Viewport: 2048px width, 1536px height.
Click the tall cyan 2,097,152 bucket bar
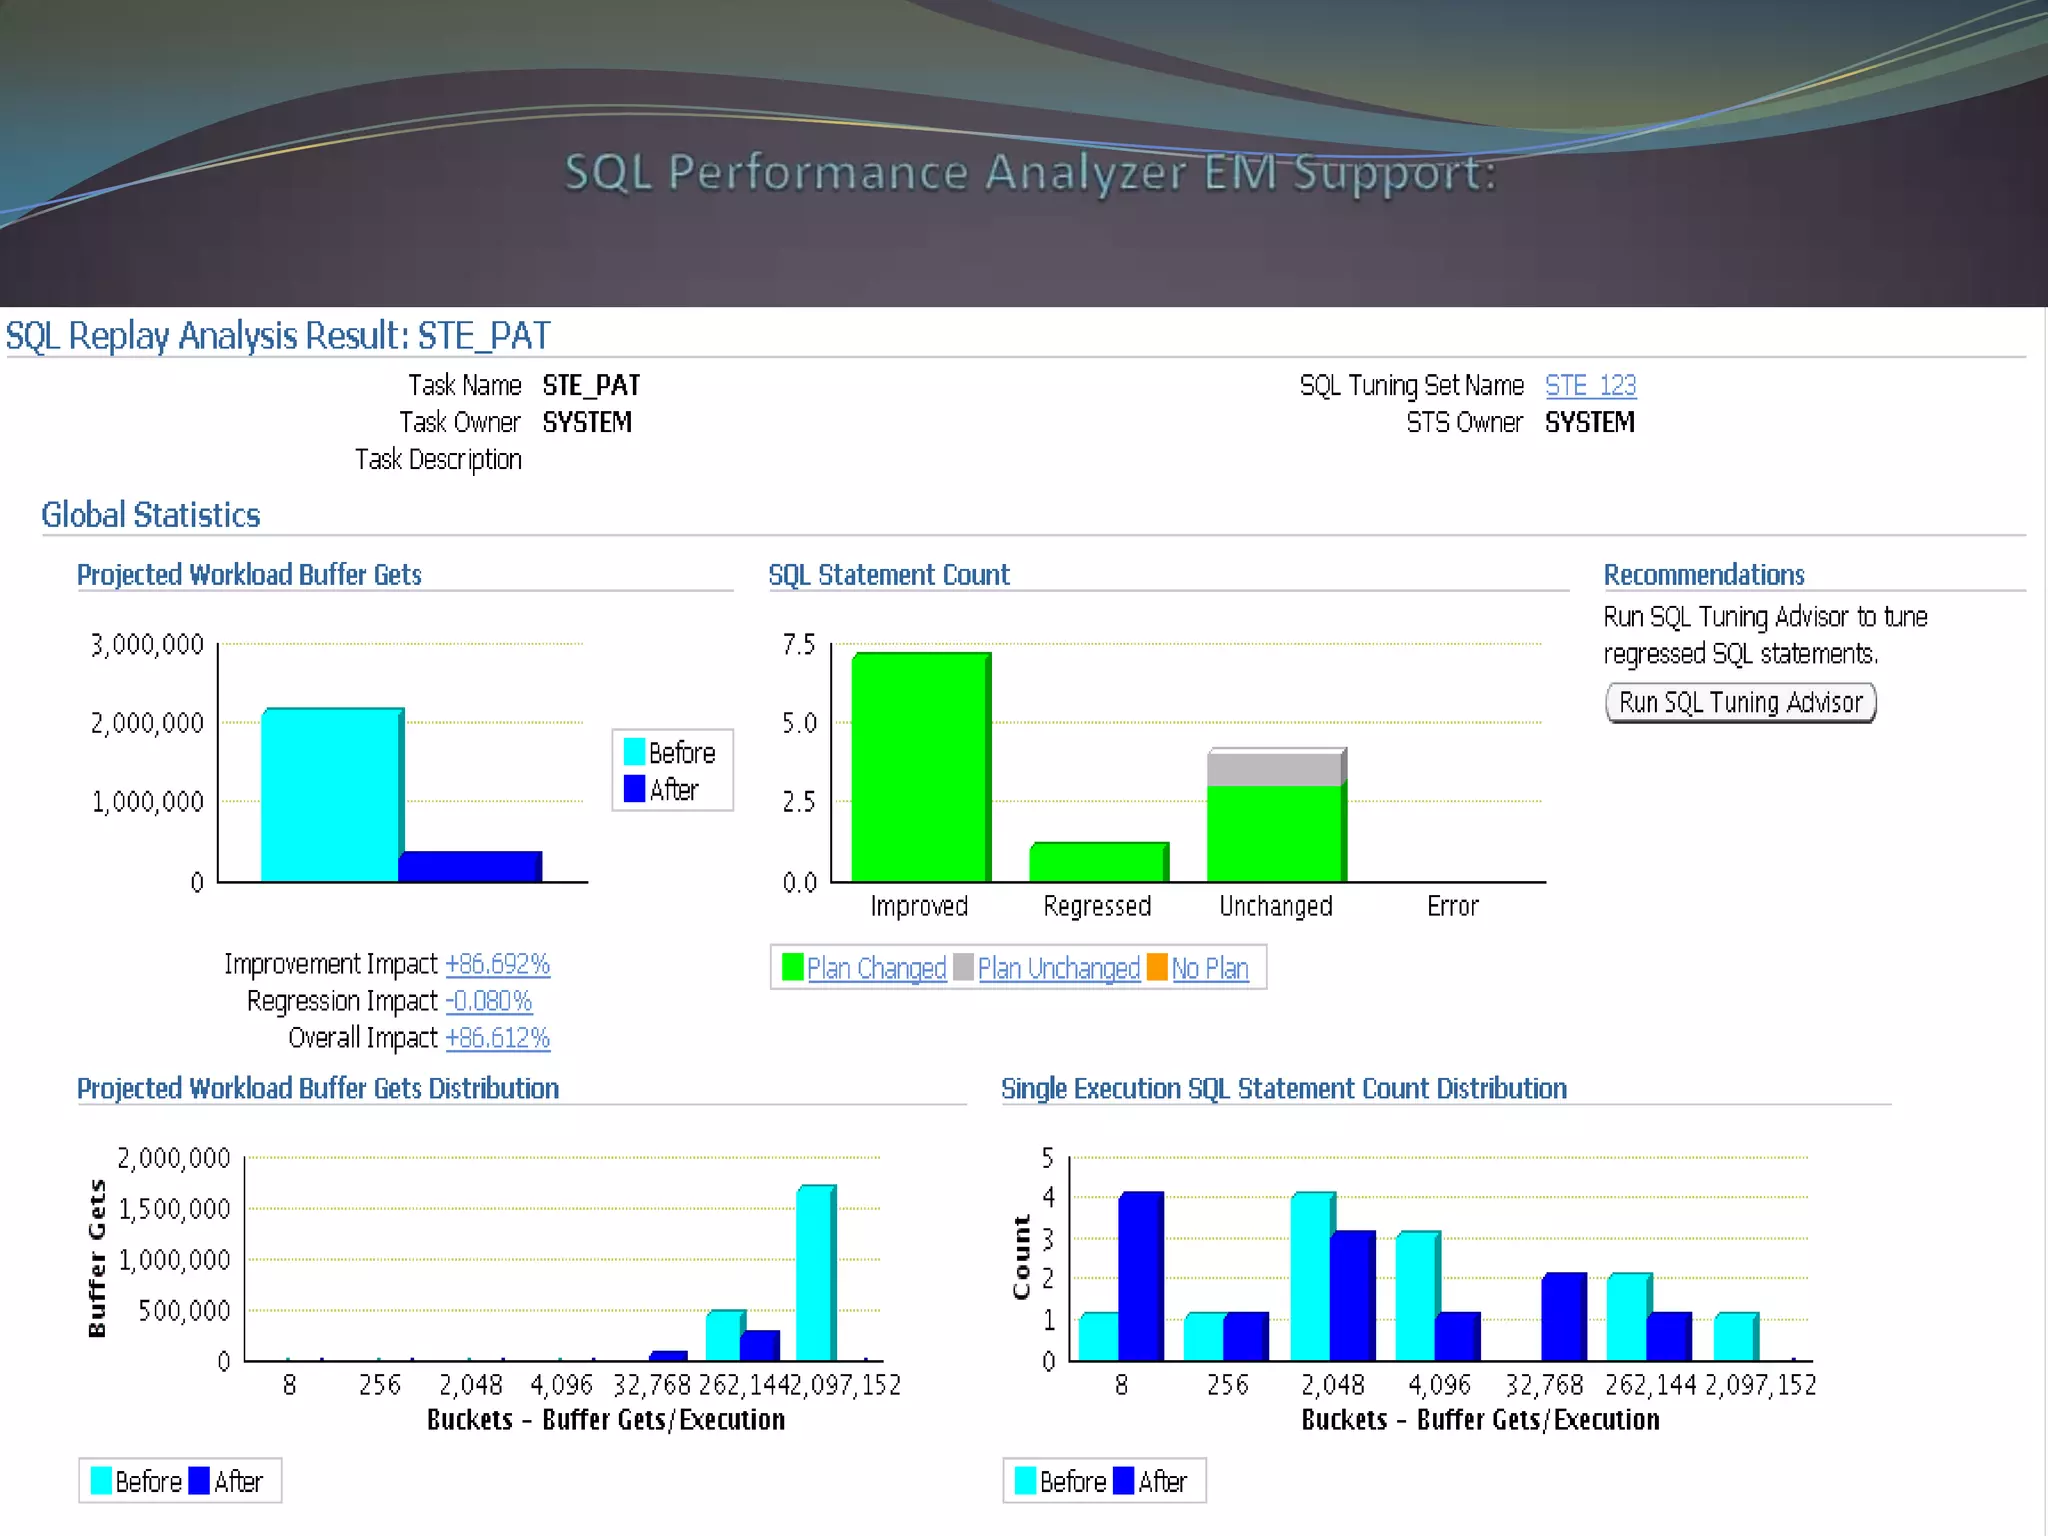click(x=814, y=1272)
